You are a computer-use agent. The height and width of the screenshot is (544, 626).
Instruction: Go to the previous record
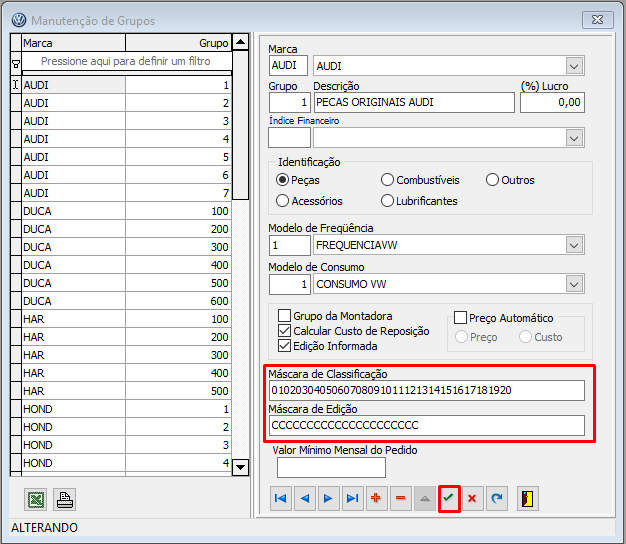click(305, 498)
